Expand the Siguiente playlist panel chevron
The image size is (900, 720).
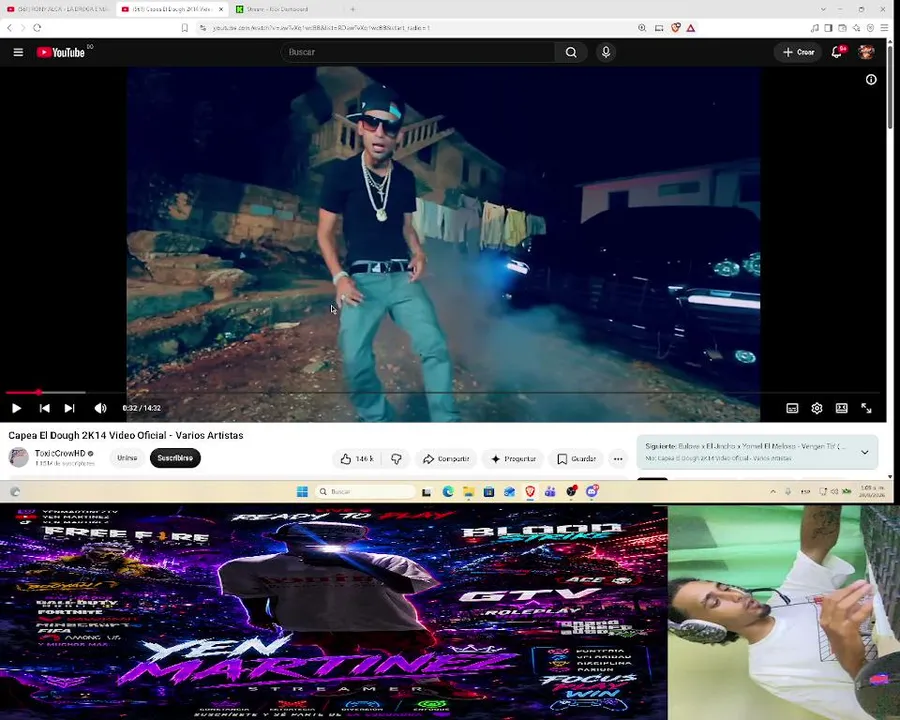865,452
